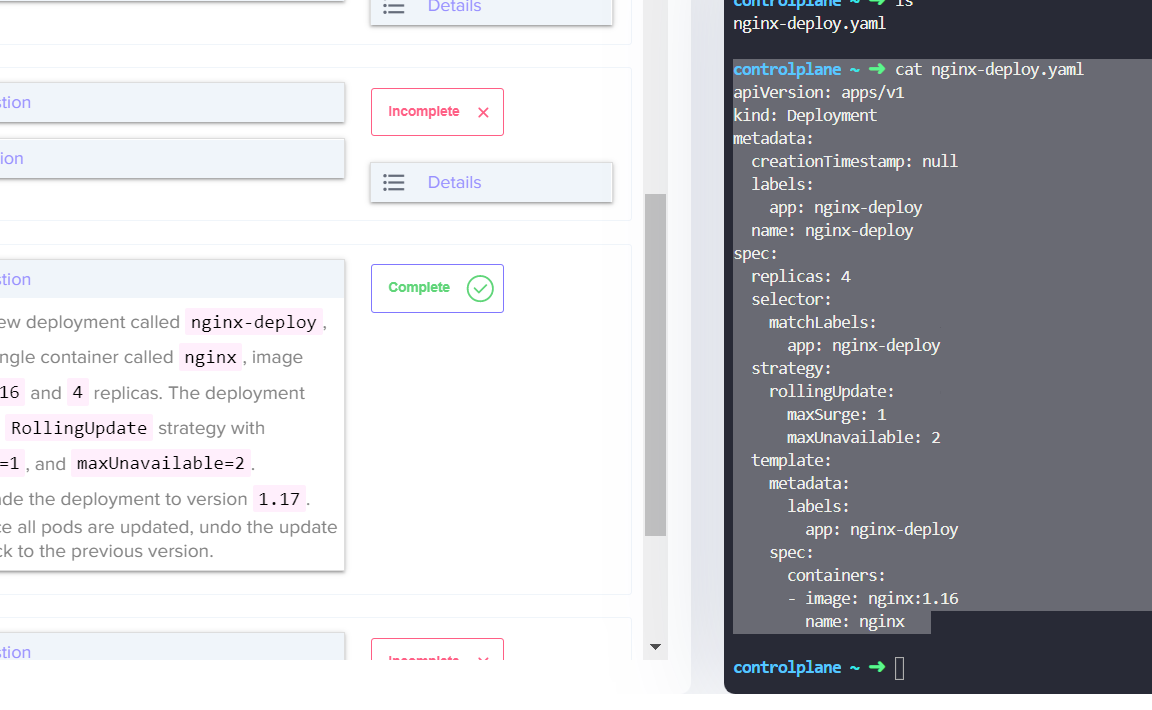This screenshot has width=1152, height=710.
Task: Click the 'nginx' container name code label in the question
Action: [x=210, y=357]
